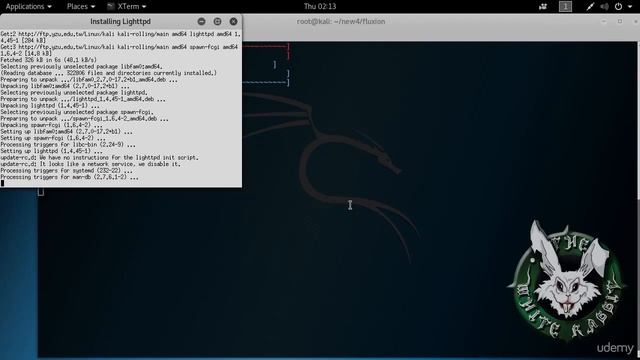The width and height of the screenshot is (640, 360).
Task: Click 'Unpacking lighttpd (1.4.45-1)' line
Action: [x=50, y=106]
